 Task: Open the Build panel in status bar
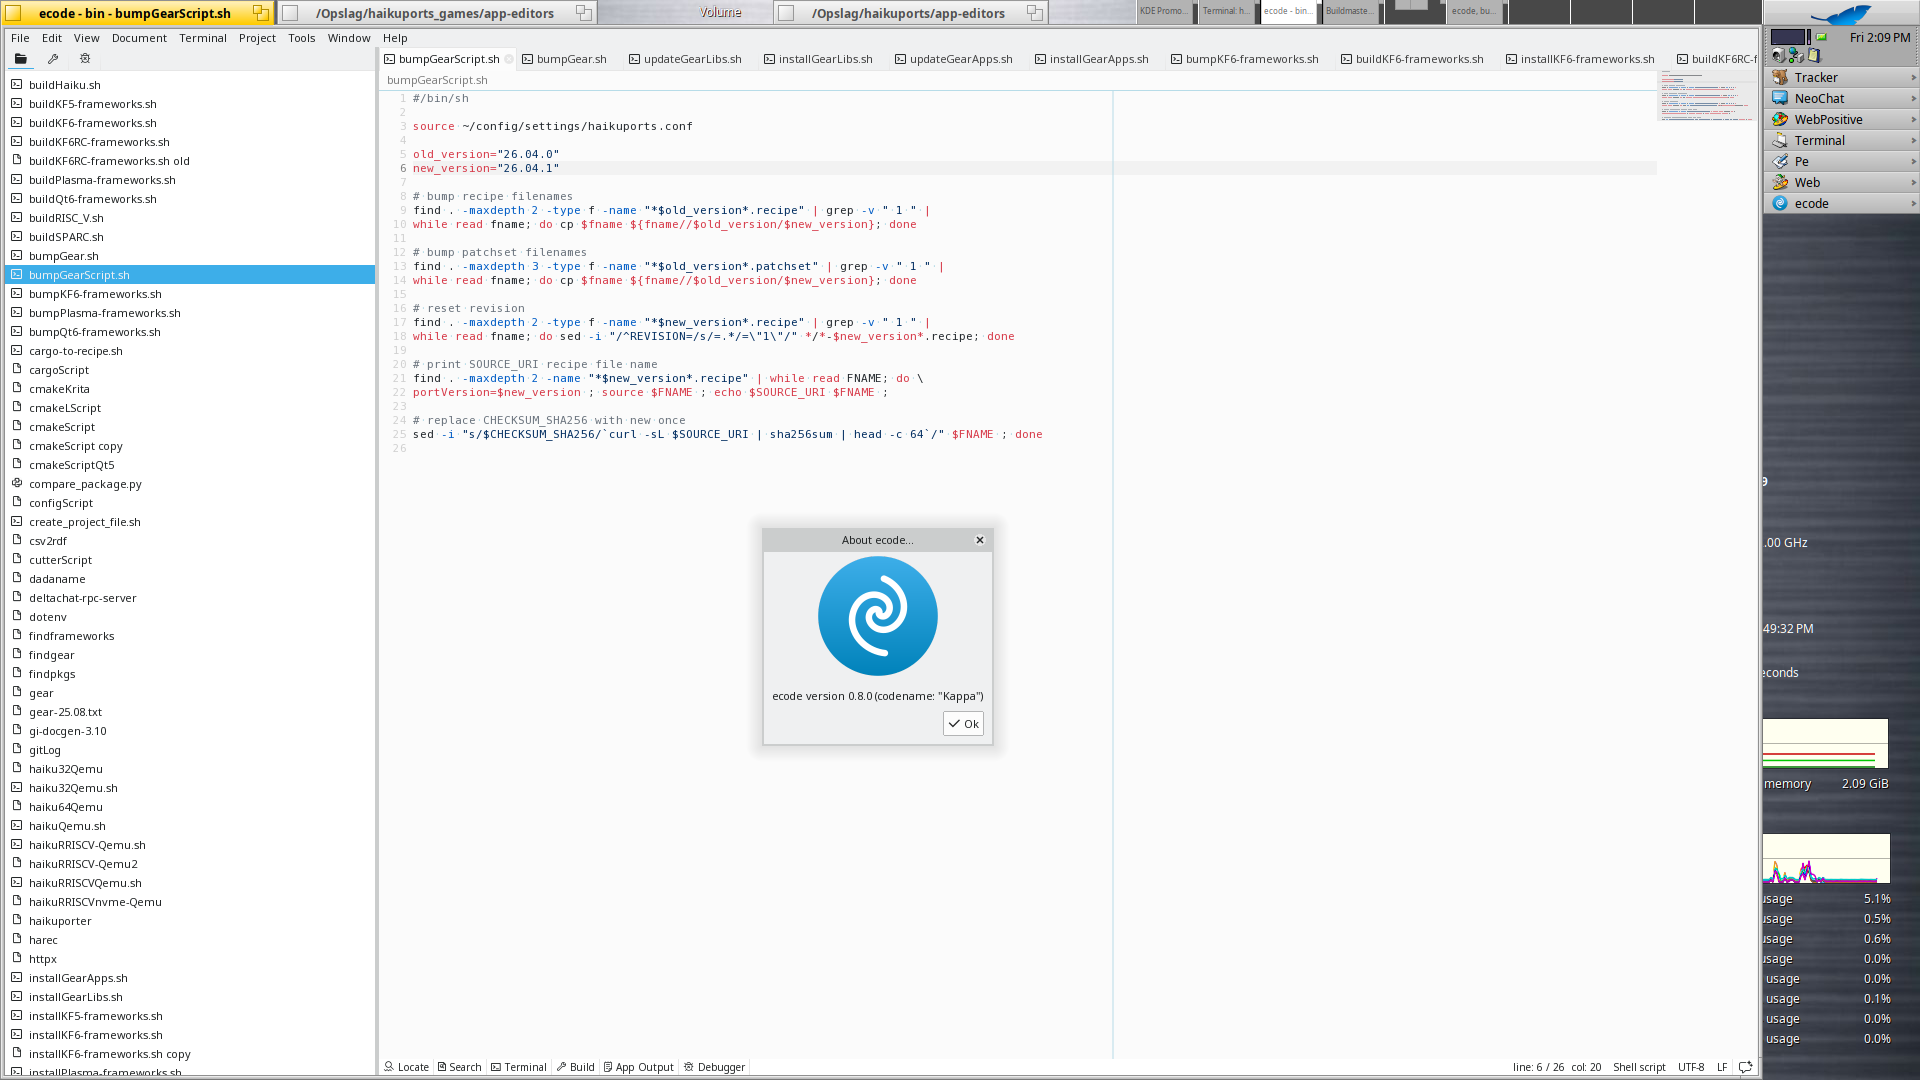(x=575, y=1067)
